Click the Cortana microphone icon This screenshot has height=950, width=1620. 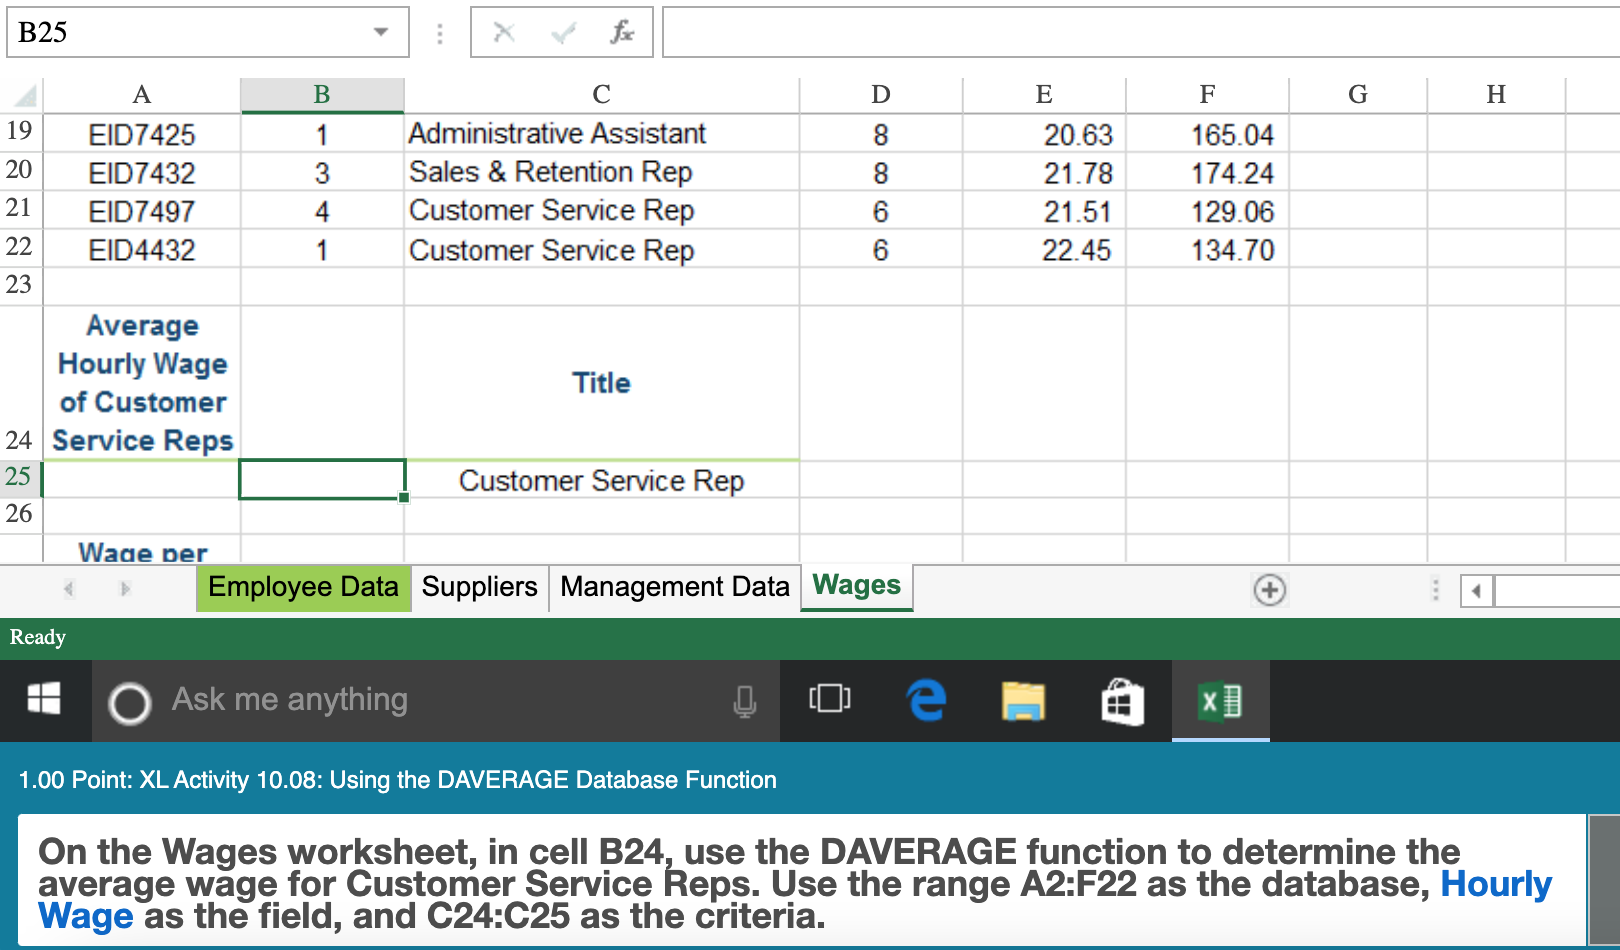pos(744,701)
